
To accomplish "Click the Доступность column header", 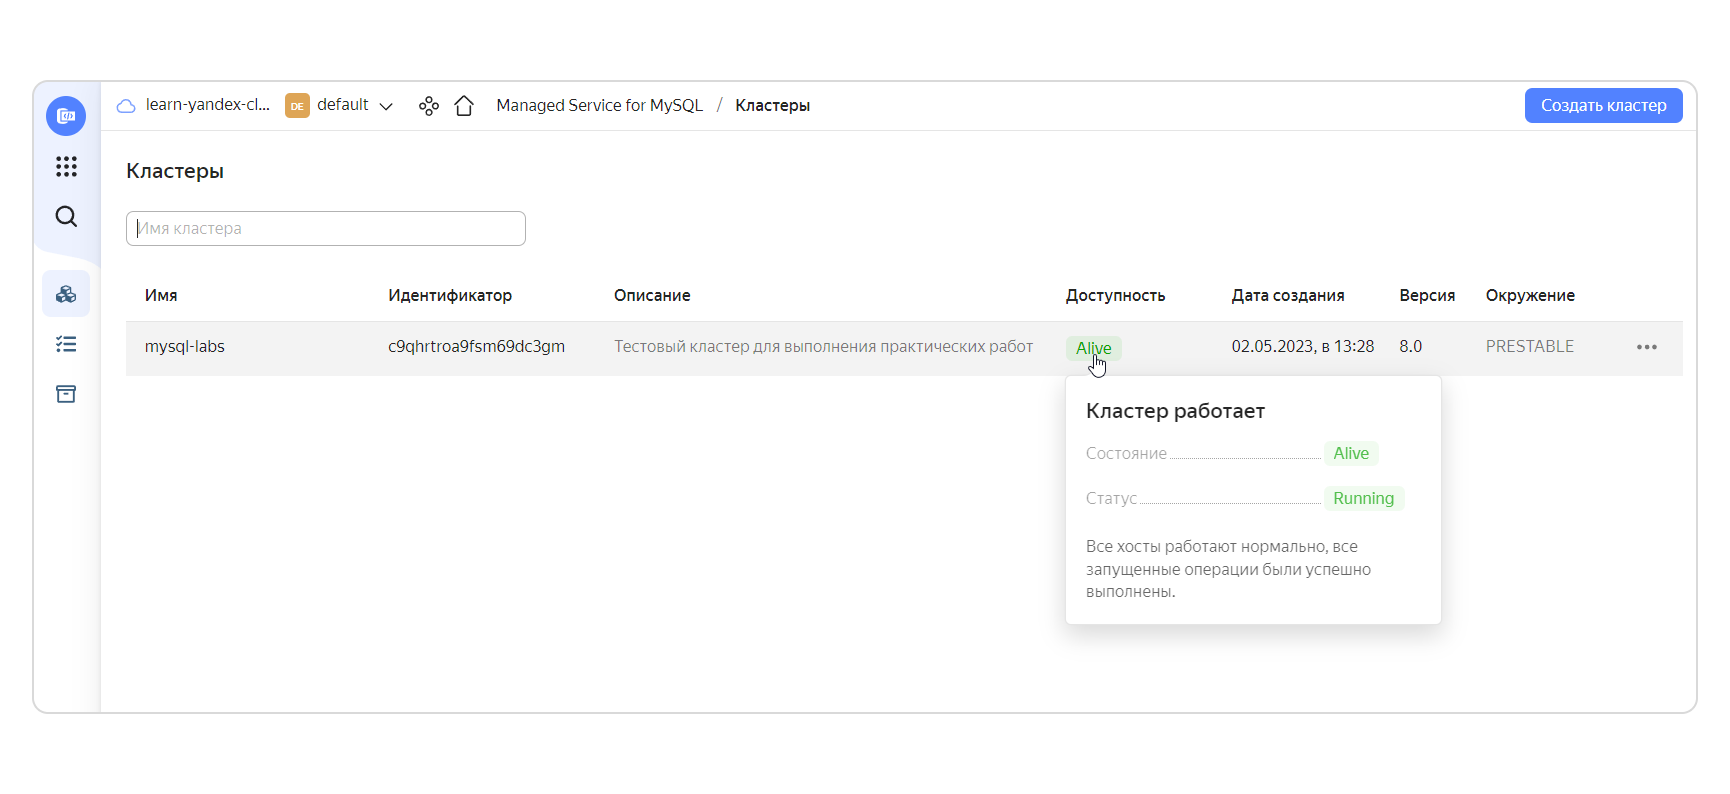I will [x=1115, y=296].
